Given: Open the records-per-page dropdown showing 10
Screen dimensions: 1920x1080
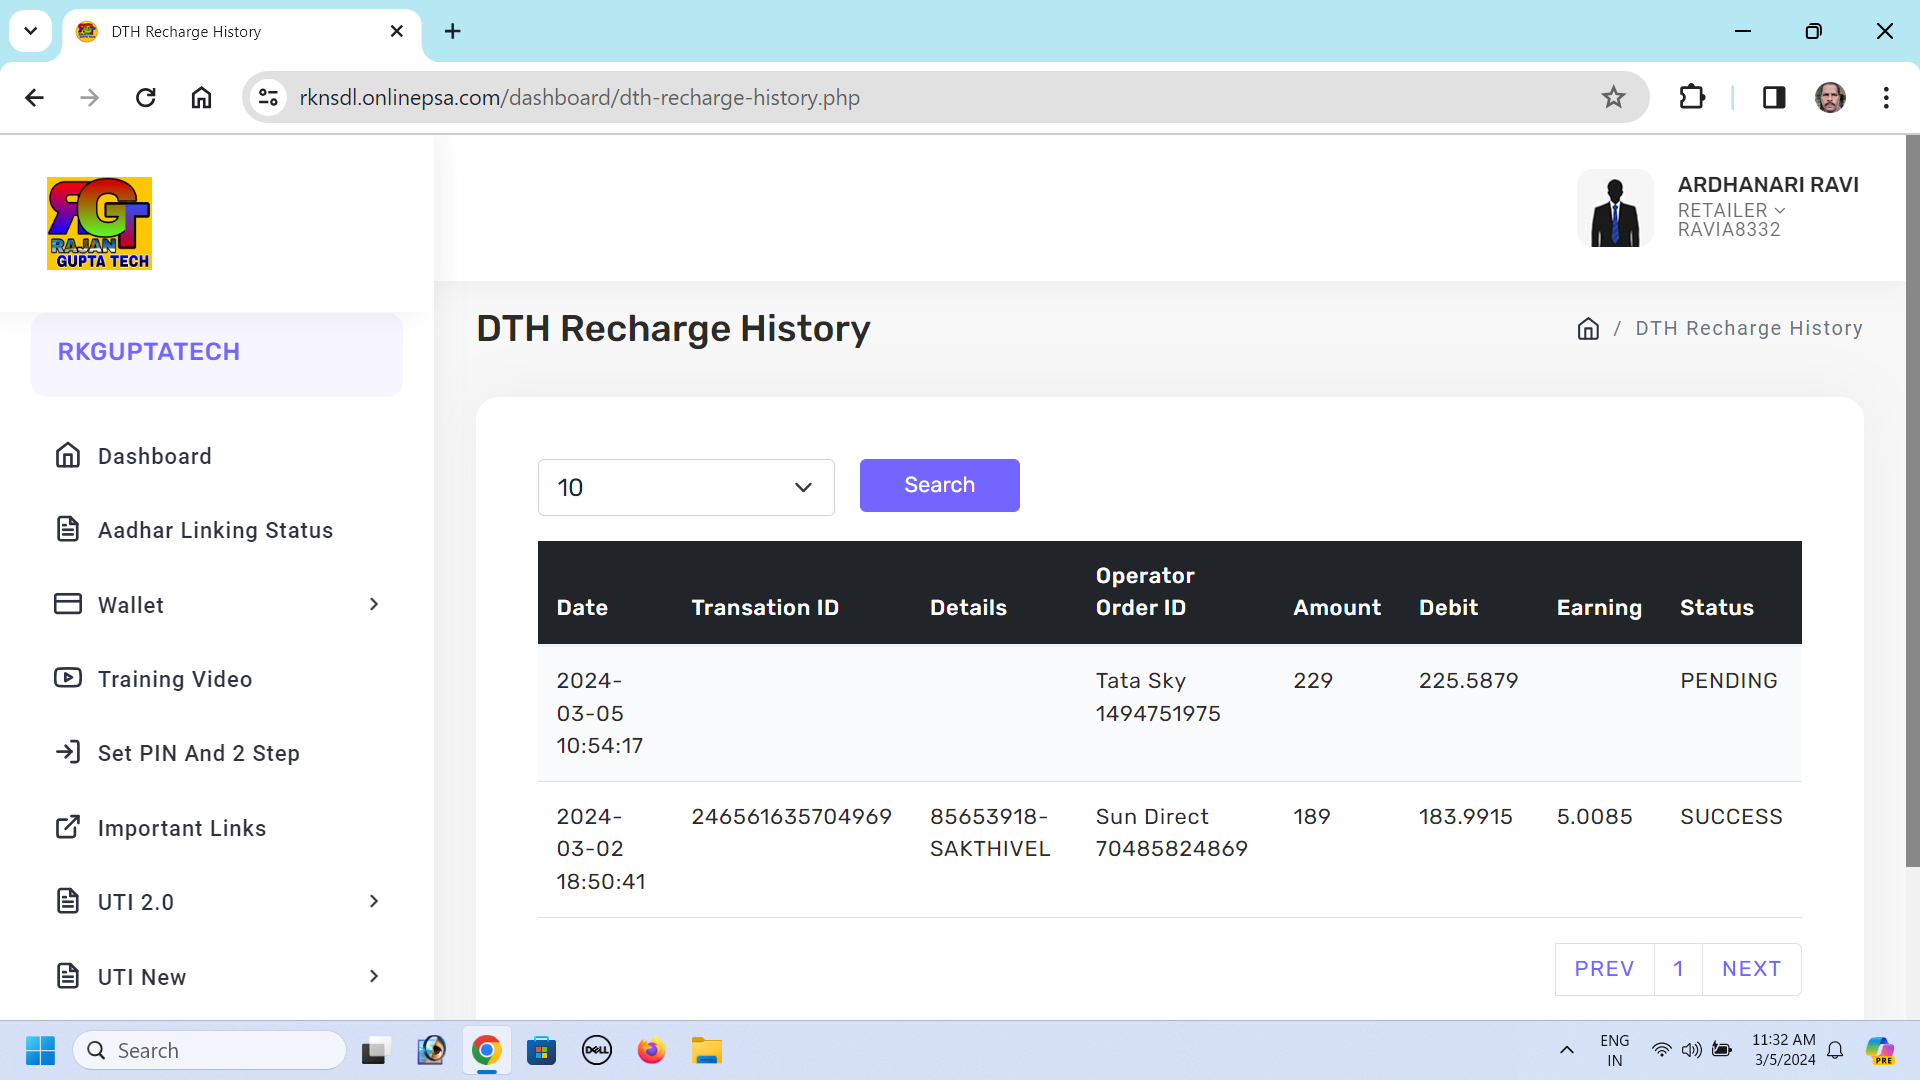Looking at the screenshot, I should click(686, 487).
